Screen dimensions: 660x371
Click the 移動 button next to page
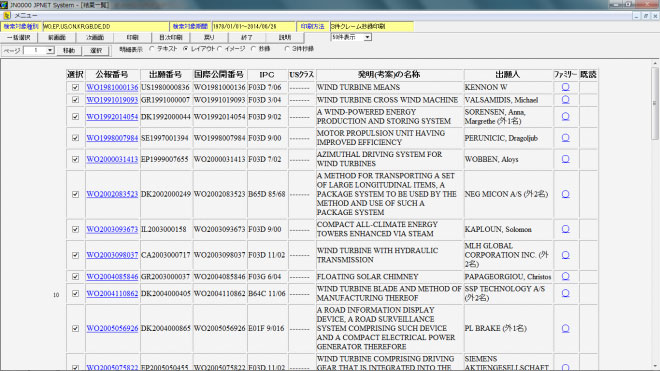[69, 51]
